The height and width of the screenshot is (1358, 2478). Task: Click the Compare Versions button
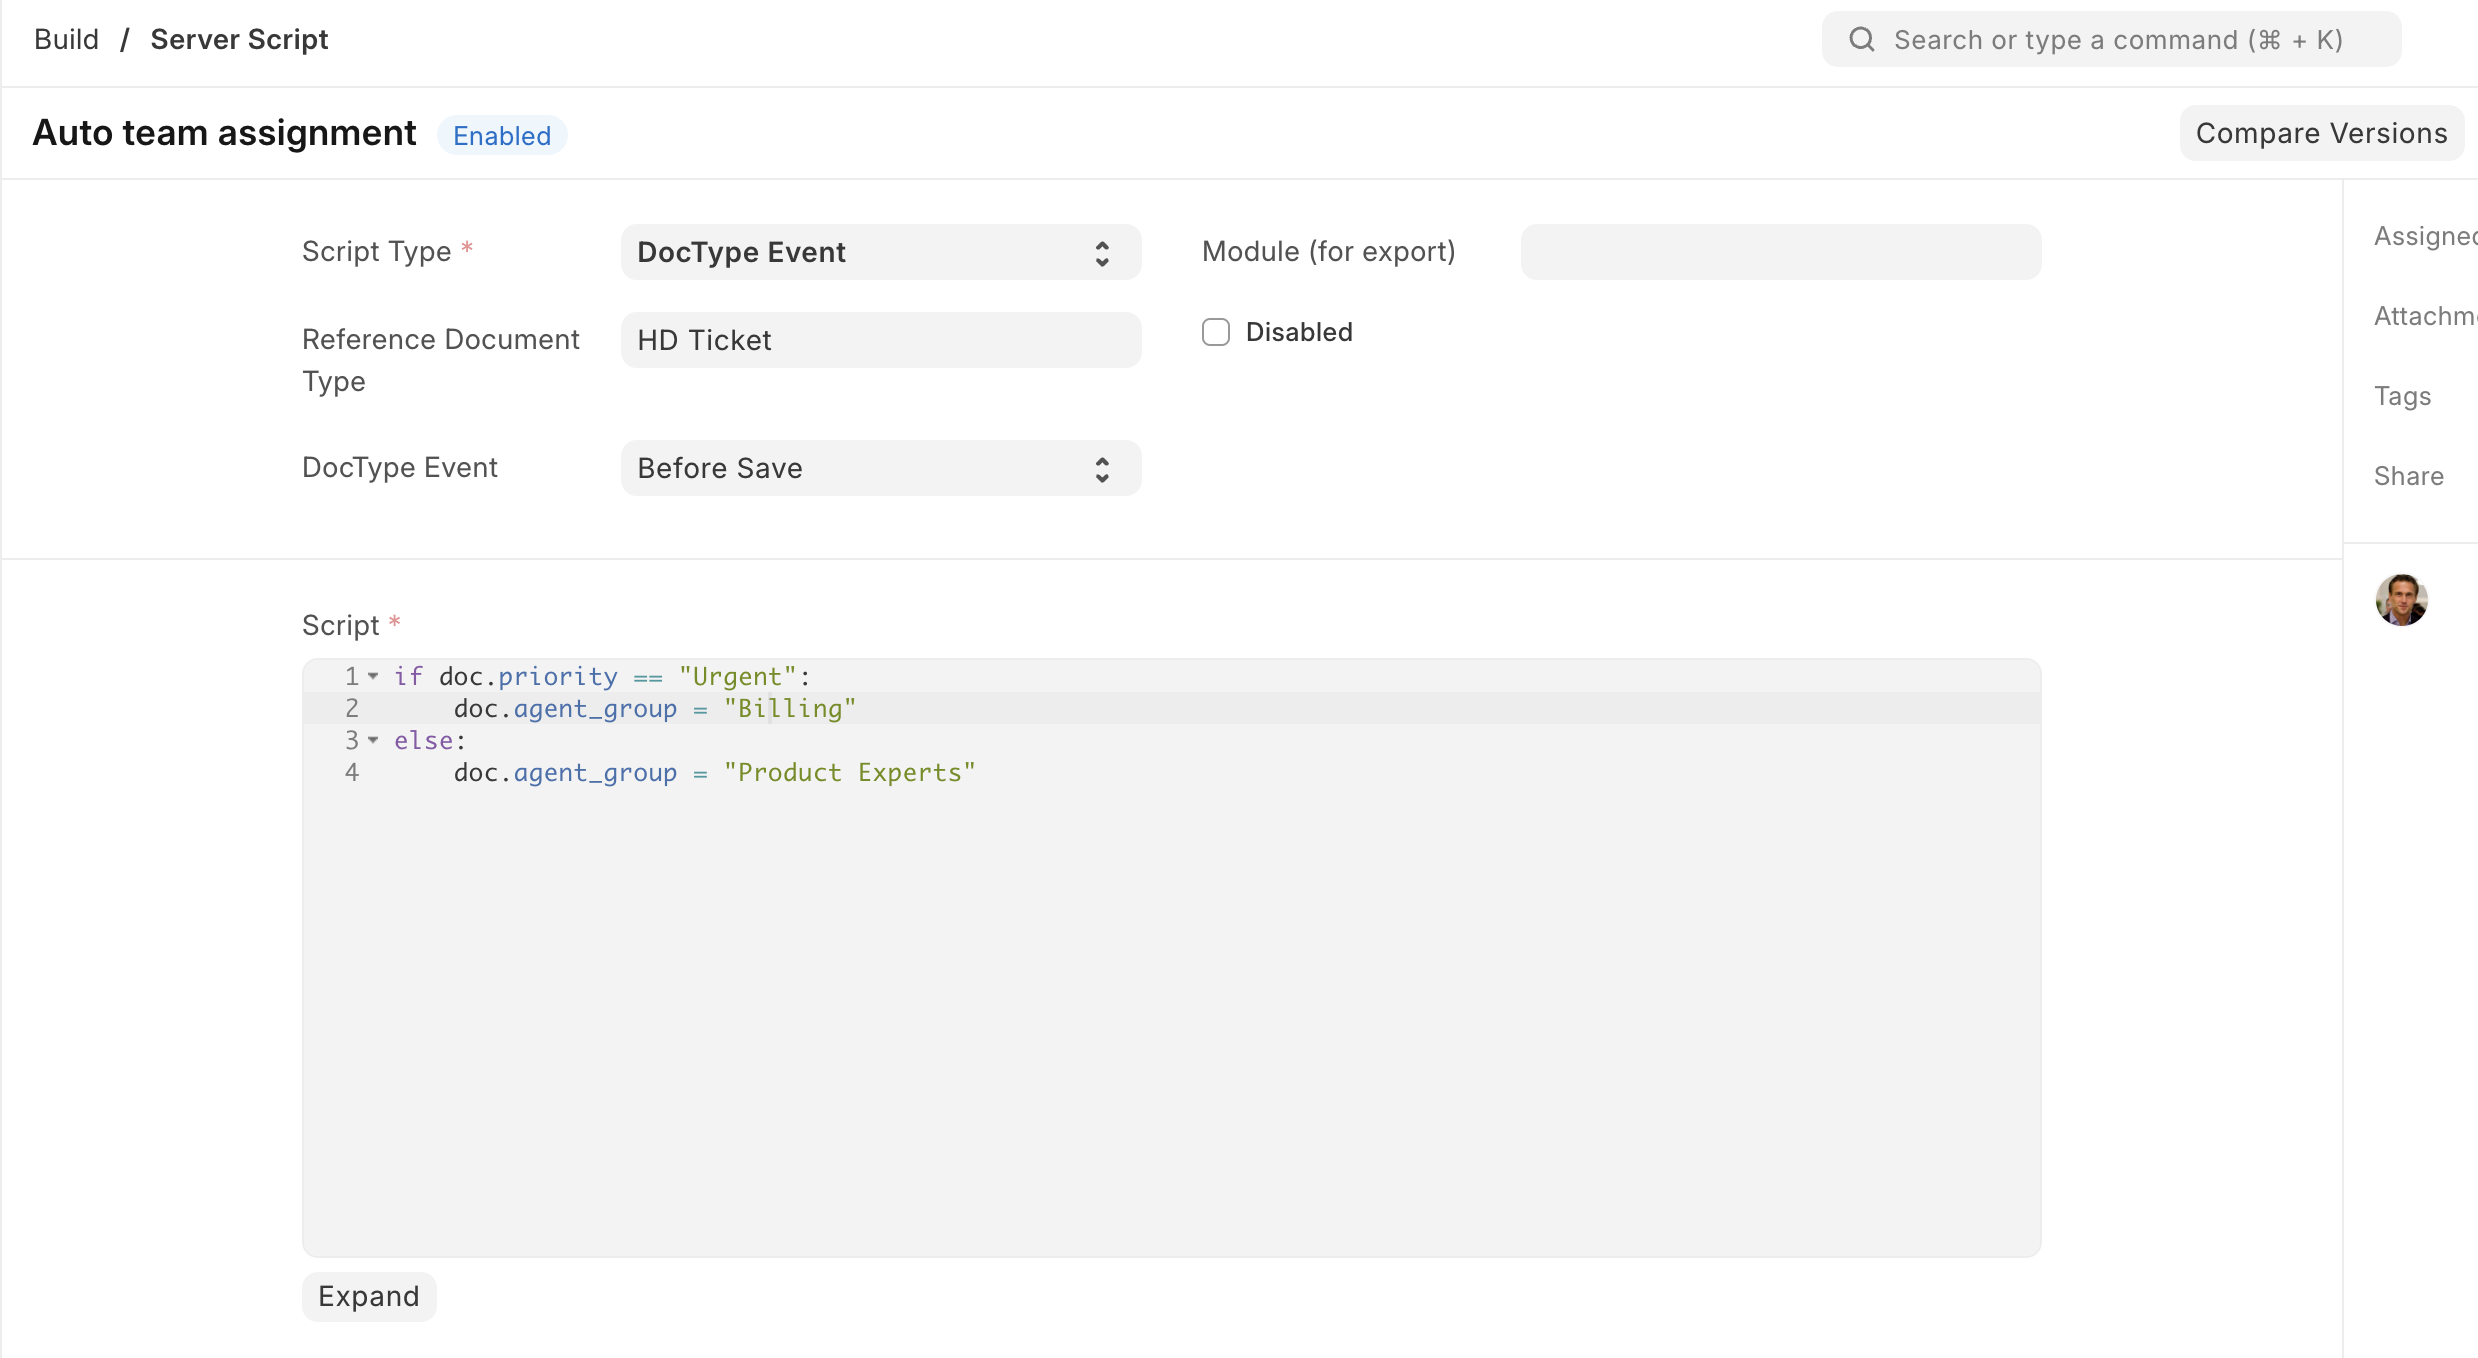coord(2320,133)
